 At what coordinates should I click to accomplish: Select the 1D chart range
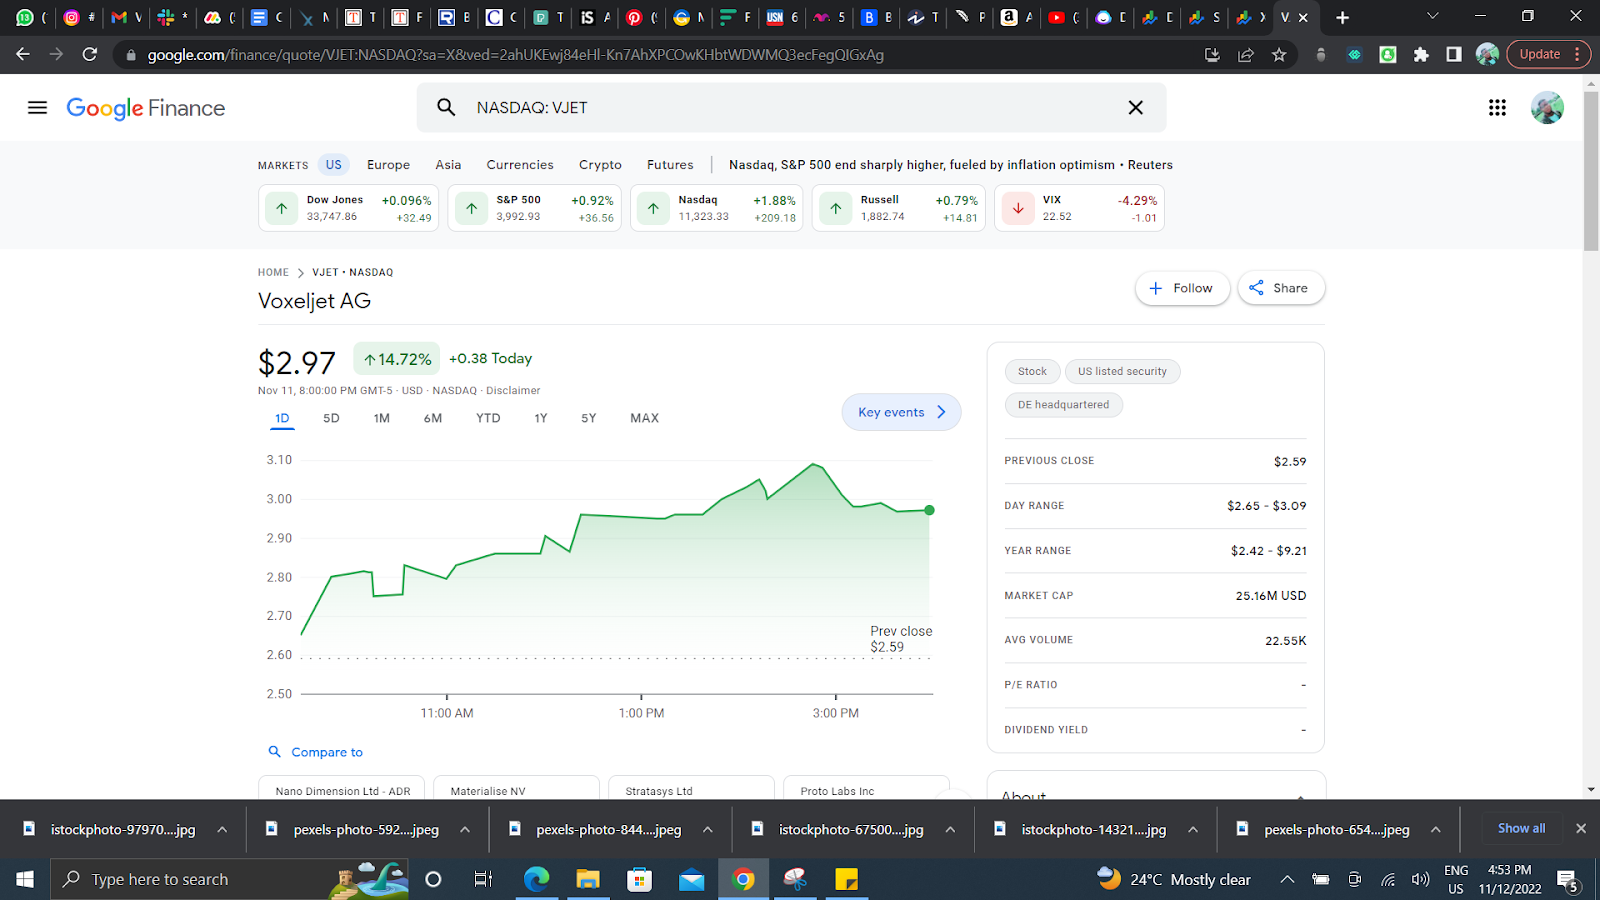pyautogui.click(x=282, y=418)
